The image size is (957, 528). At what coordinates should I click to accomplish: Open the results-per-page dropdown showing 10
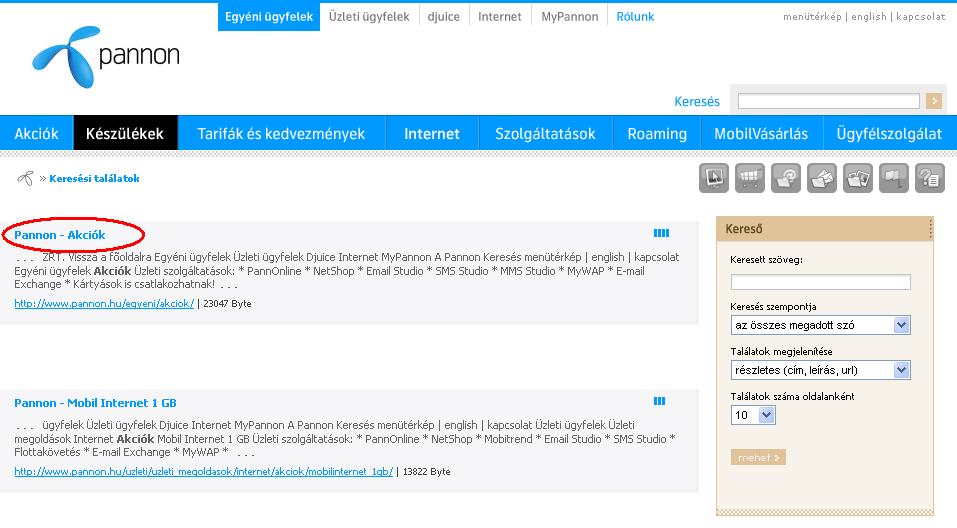[753, 415]
